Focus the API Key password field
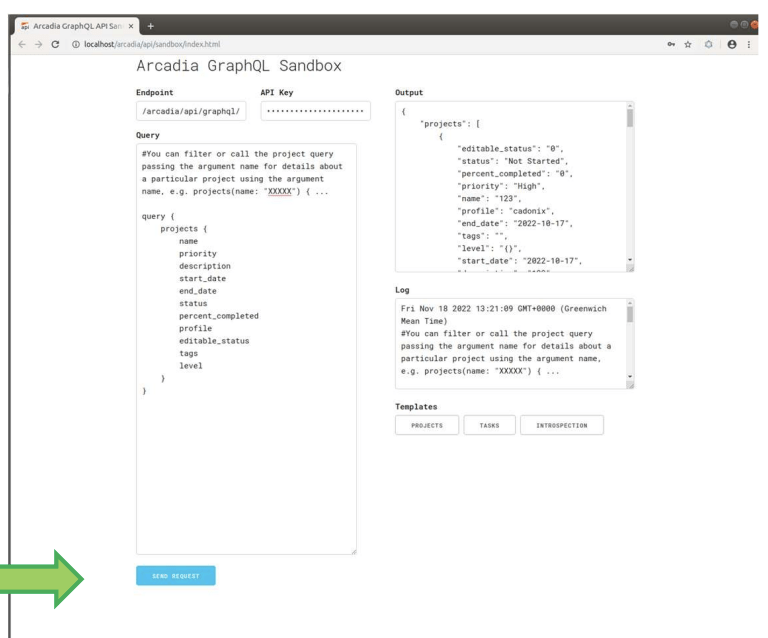768x638 pixels. (315, 111)
